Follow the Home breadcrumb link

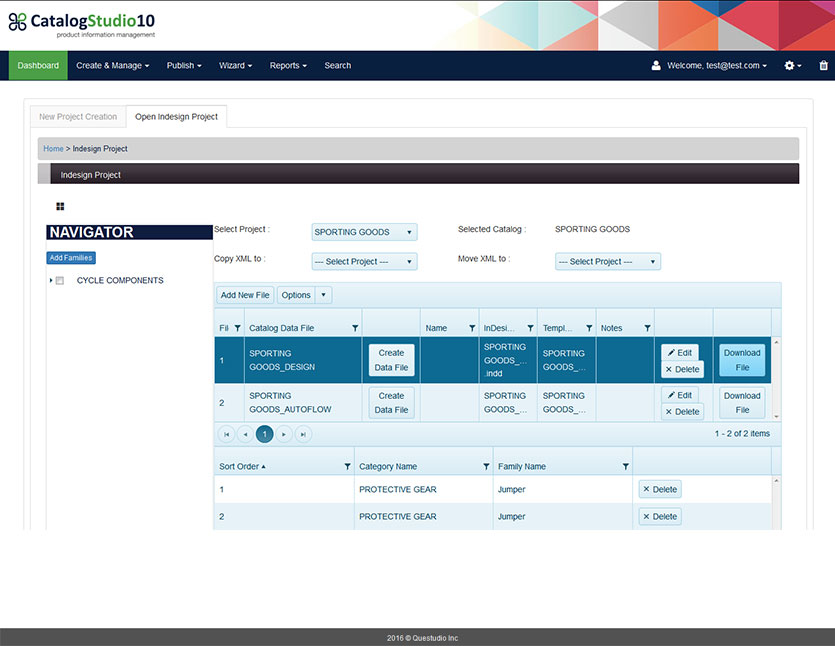click(x=53, y=149)
